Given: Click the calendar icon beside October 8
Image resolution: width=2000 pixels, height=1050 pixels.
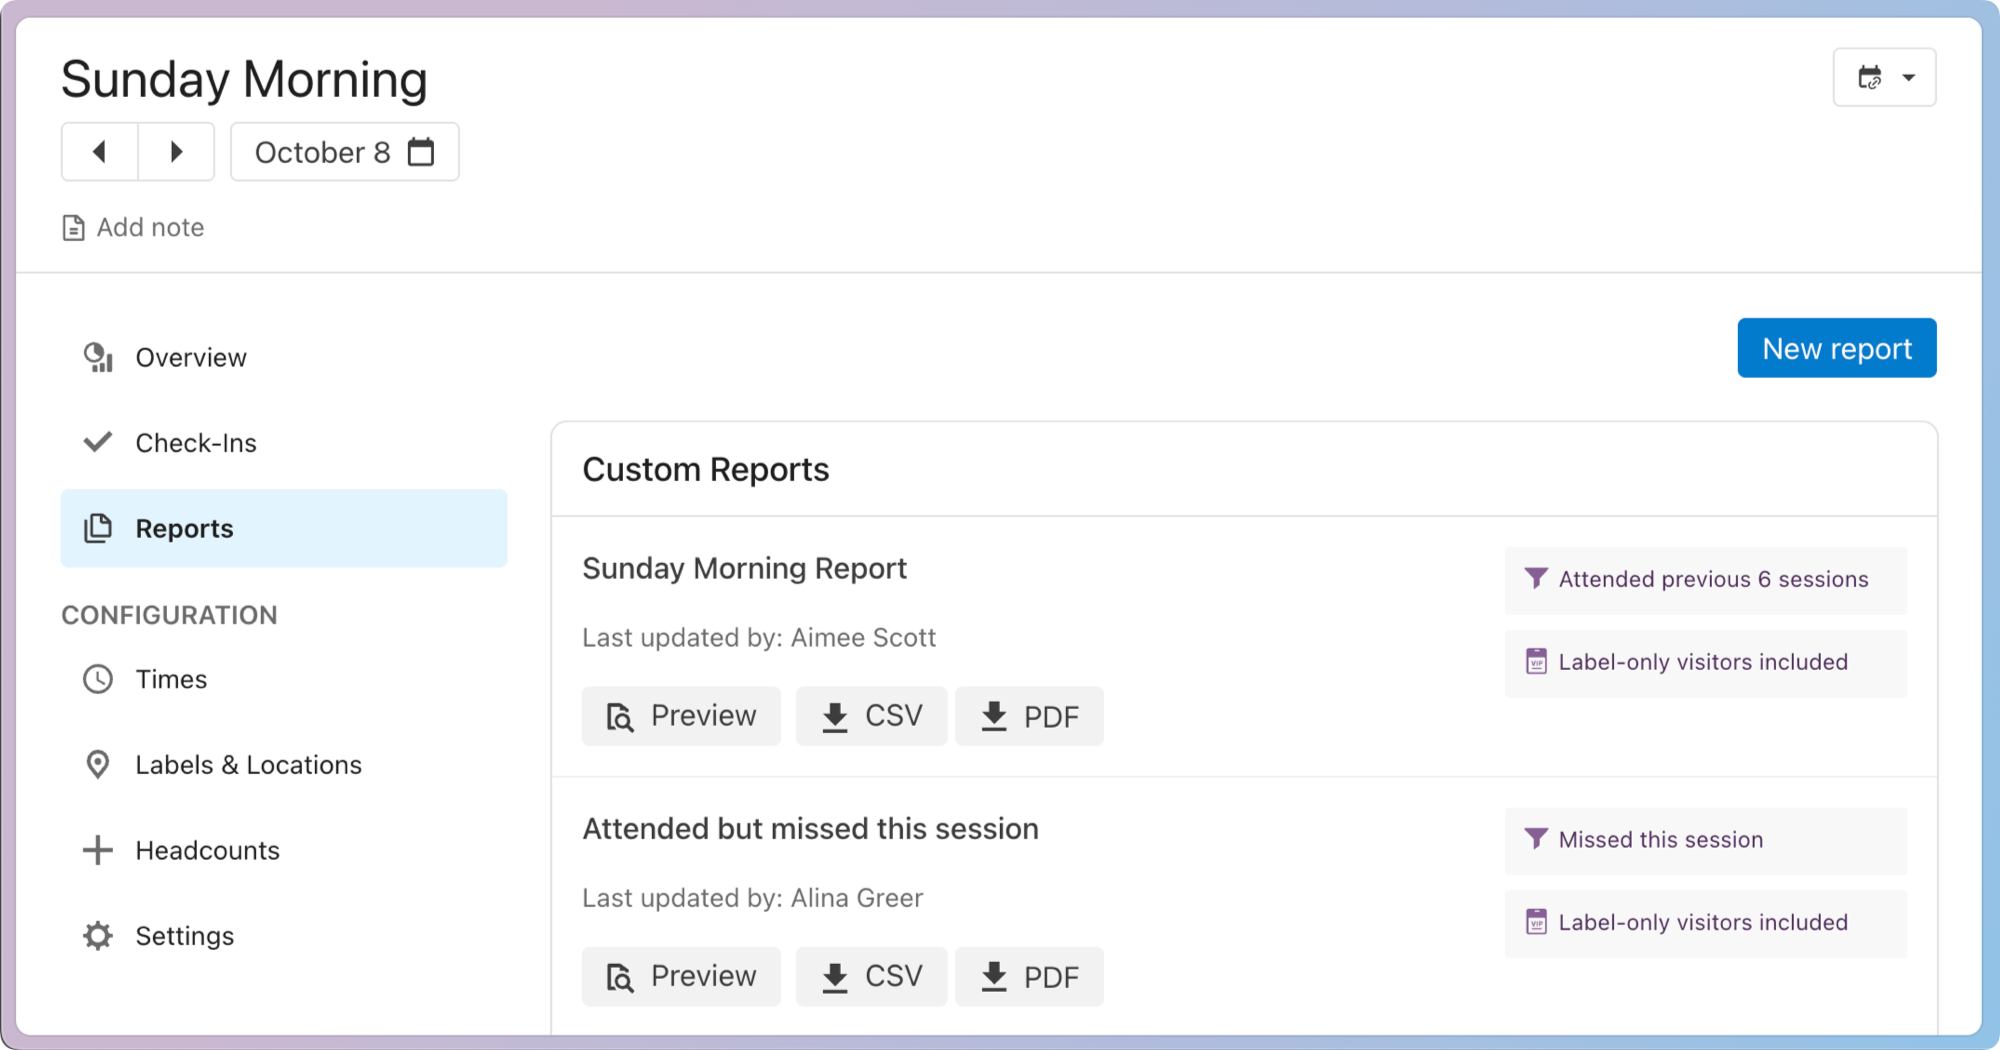Looking at the screenshot, I should coord(421,152).
